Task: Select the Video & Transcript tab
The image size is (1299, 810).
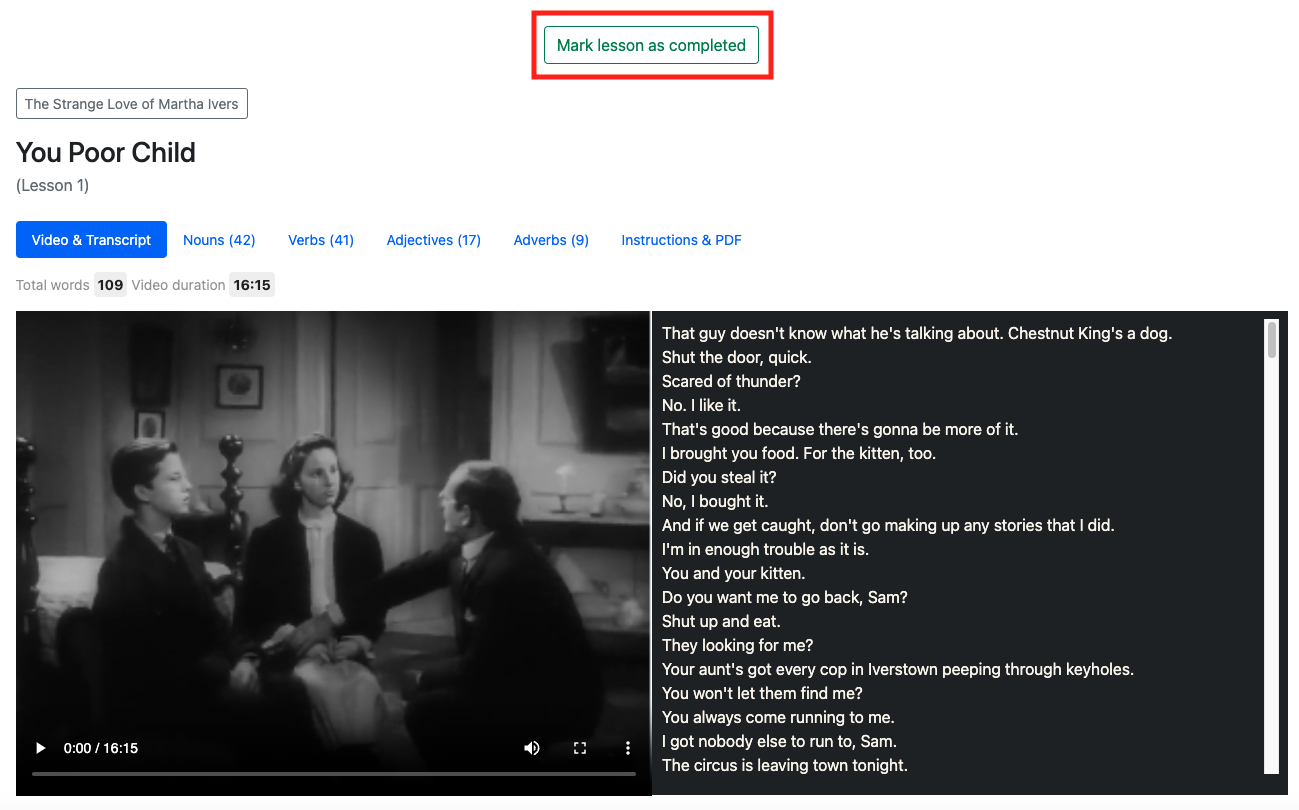Action: (x=91, y=240)
